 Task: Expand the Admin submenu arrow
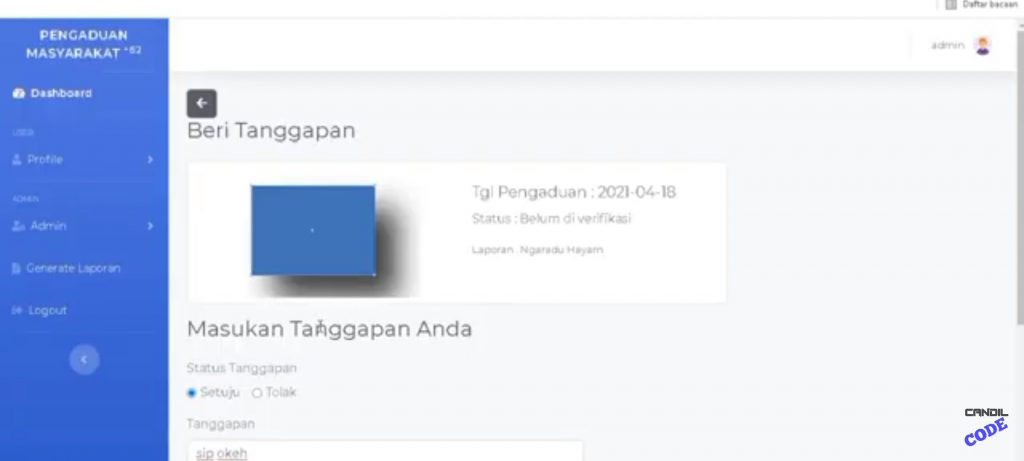150,226
